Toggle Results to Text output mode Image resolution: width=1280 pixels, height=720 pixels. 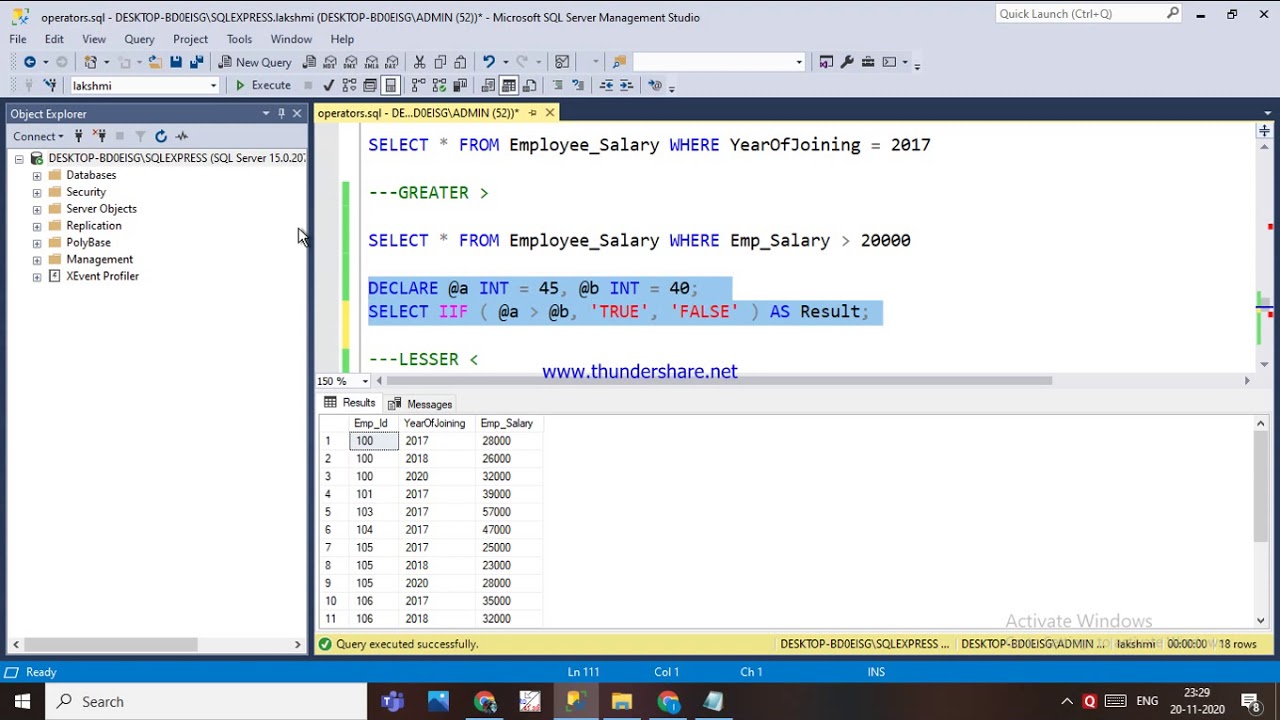[x=488, y=86]
